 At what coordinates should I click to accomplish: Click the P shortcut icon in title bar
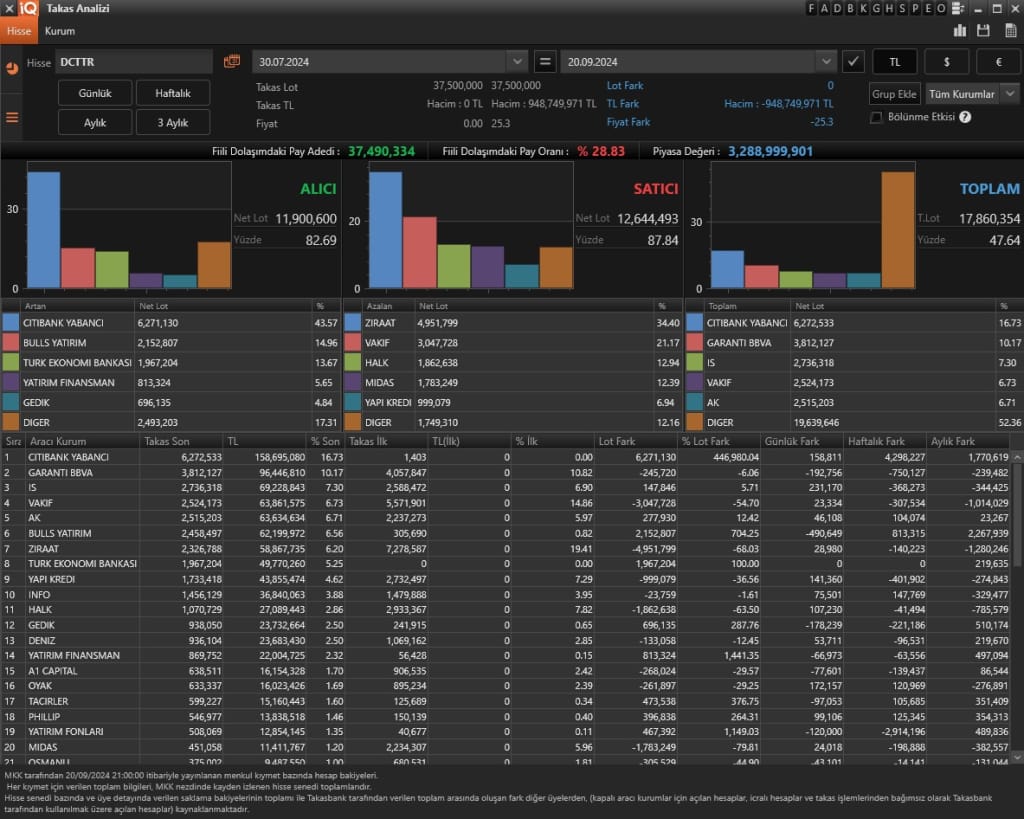point(916,8)
